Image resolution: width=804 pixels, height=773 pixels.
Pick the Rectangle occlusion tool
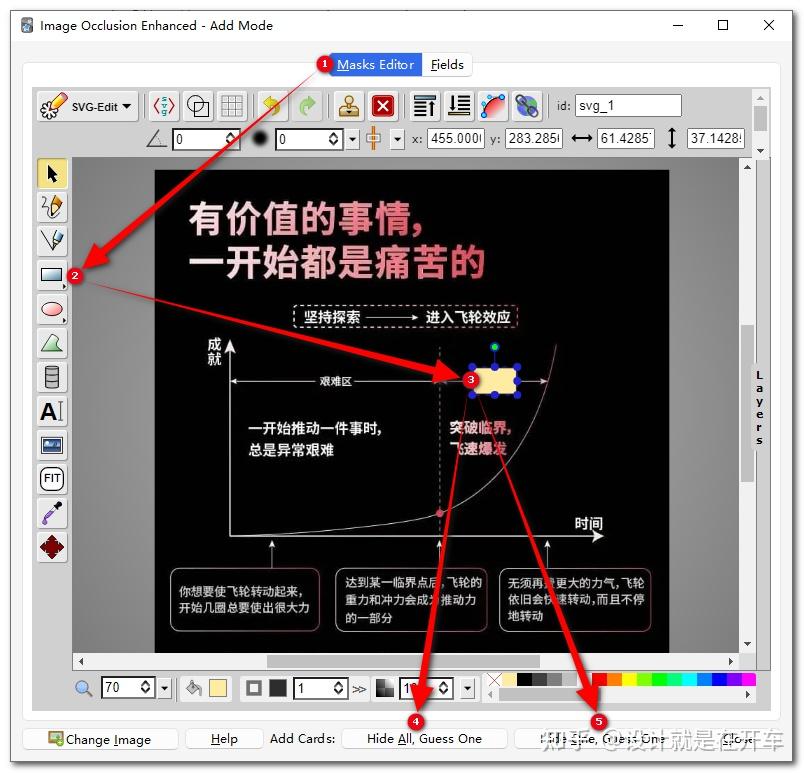coord(51,274)
